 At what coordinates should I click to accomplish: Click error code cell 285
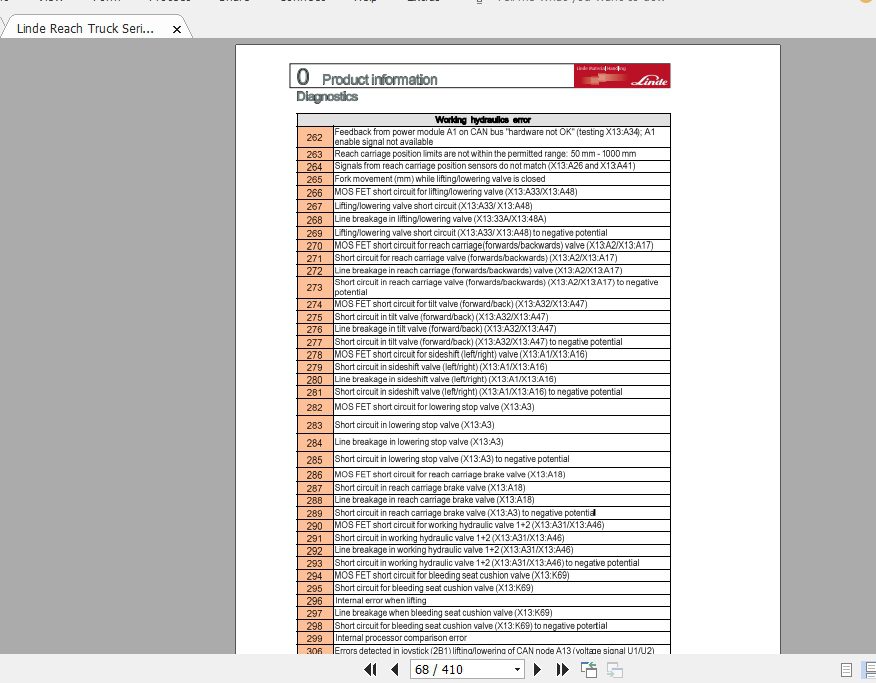[x=315, y=460]
